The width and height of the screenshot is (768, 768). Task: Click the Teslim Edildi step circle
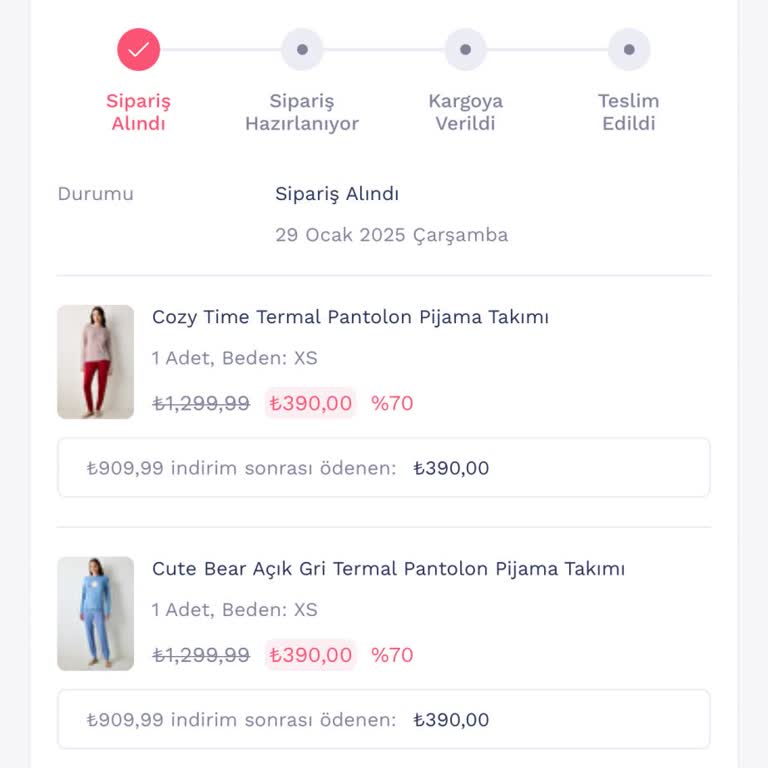coord(629,49)
